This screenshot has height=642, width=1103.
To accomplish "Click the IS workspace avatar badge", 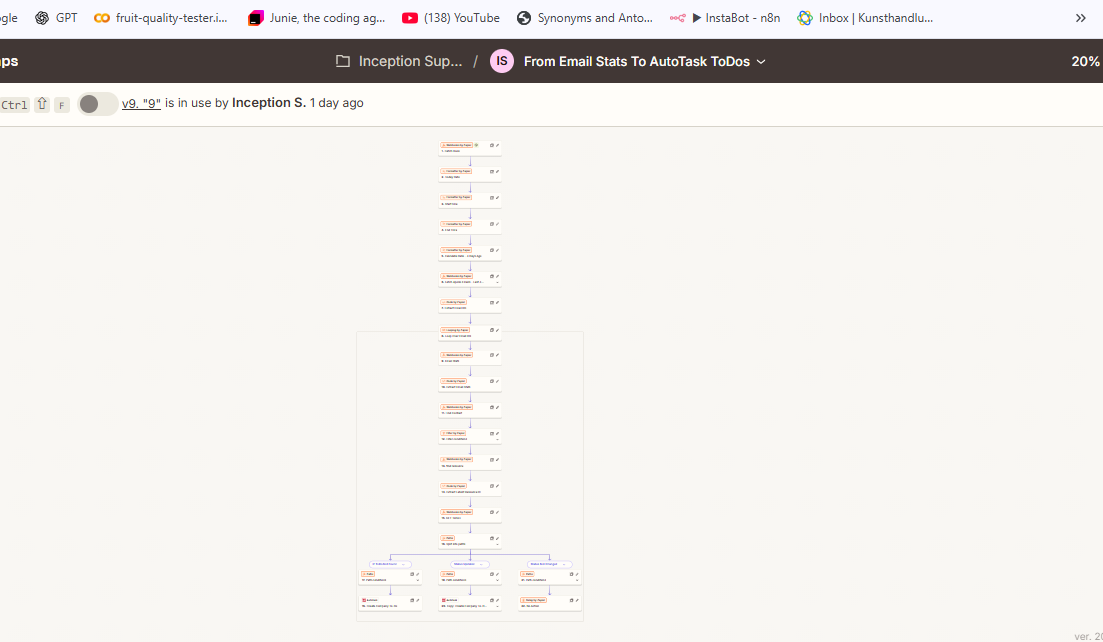I will (x=501, y=61).
